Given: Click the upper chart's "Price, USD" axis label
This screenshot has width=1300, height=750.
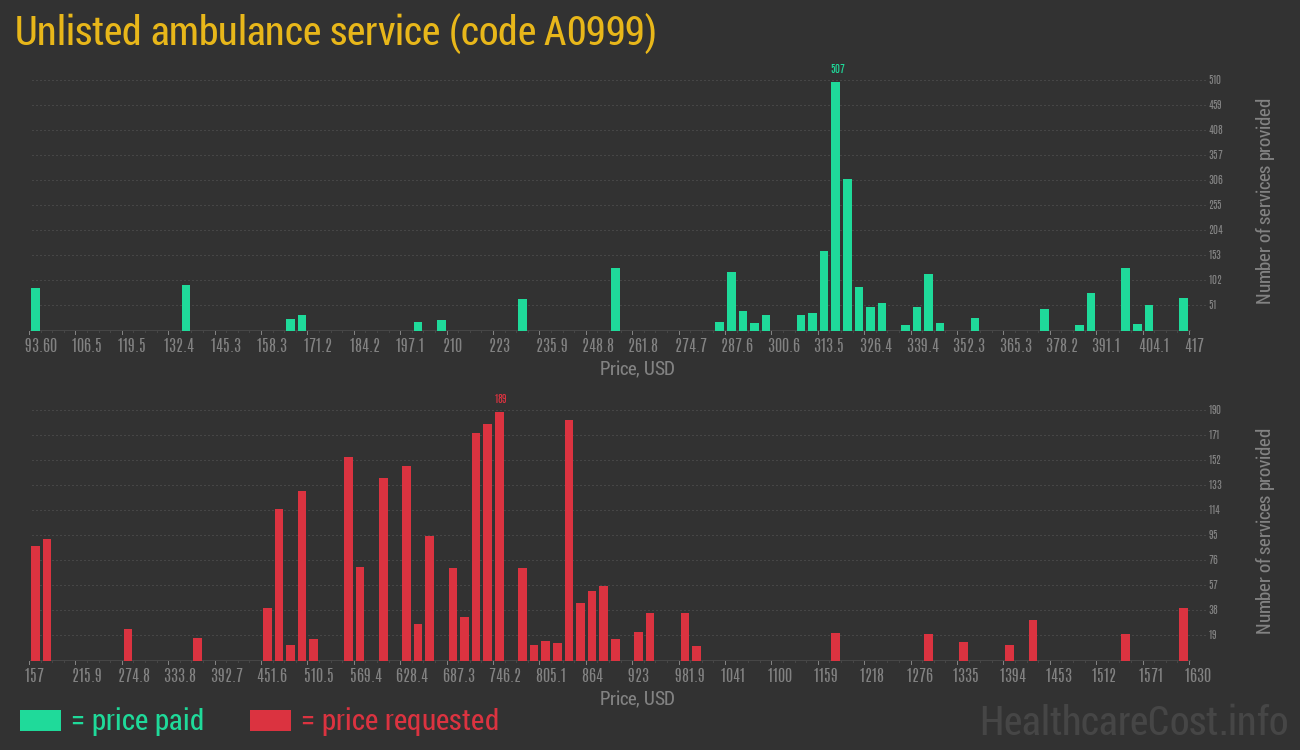Looking at the screenshot, I should point(637,369).
